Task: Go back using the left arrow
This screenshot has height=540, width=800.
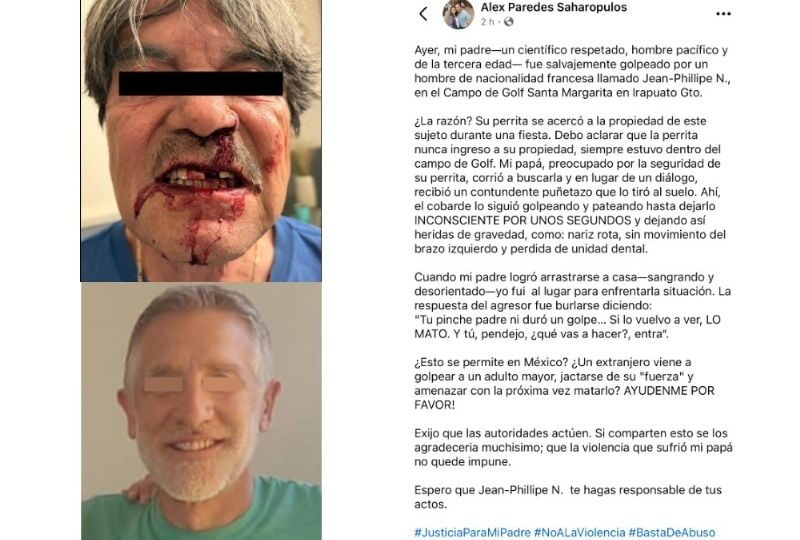Action: 423,14
